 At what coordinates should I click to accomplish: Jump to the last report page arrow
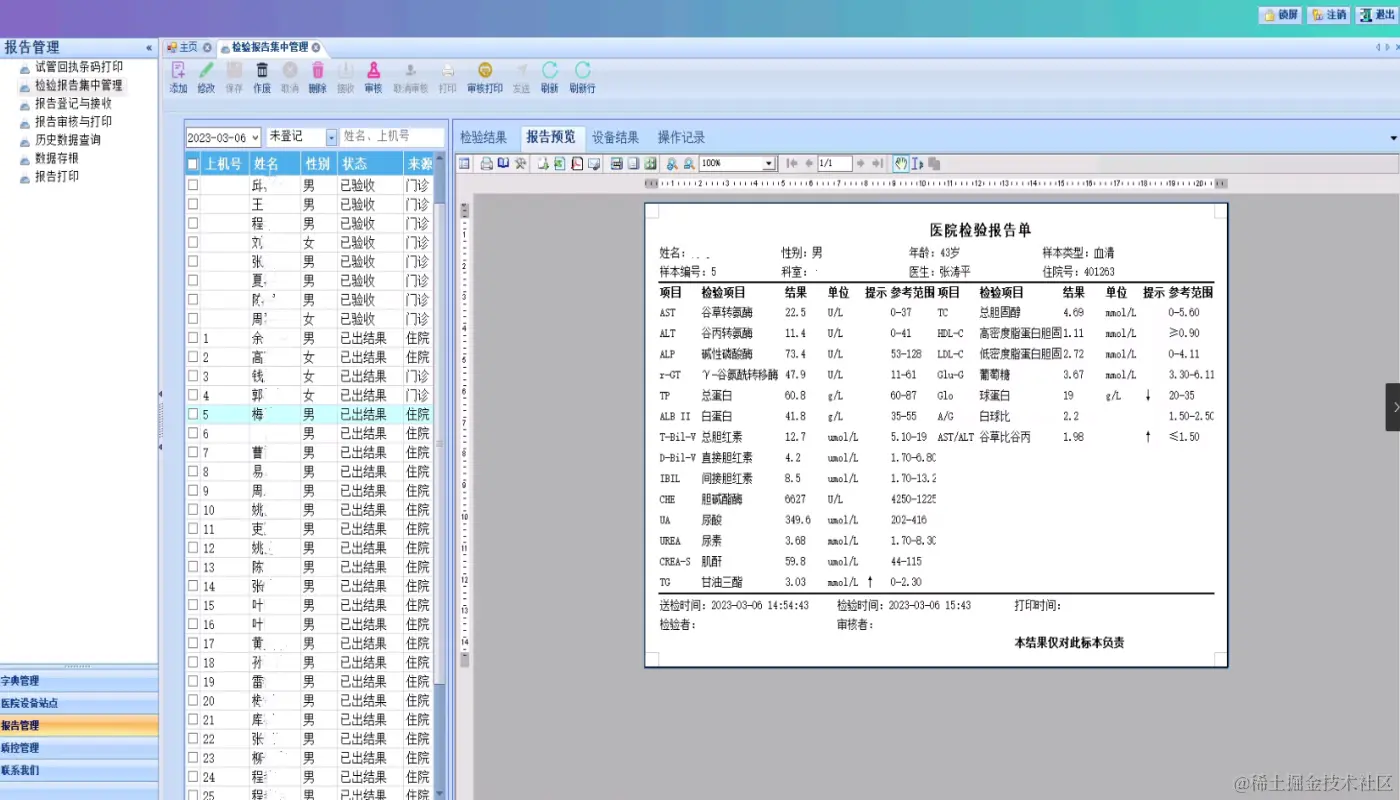[x=877, y=164]
